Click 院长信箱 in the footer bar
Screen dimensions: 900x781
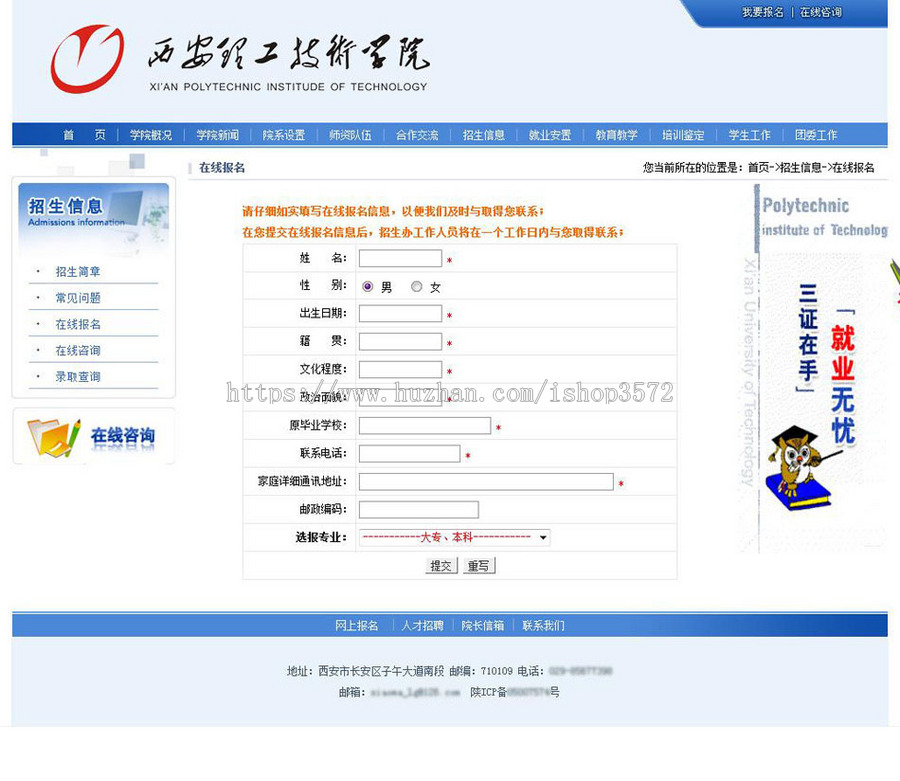(x=483, y=625)
